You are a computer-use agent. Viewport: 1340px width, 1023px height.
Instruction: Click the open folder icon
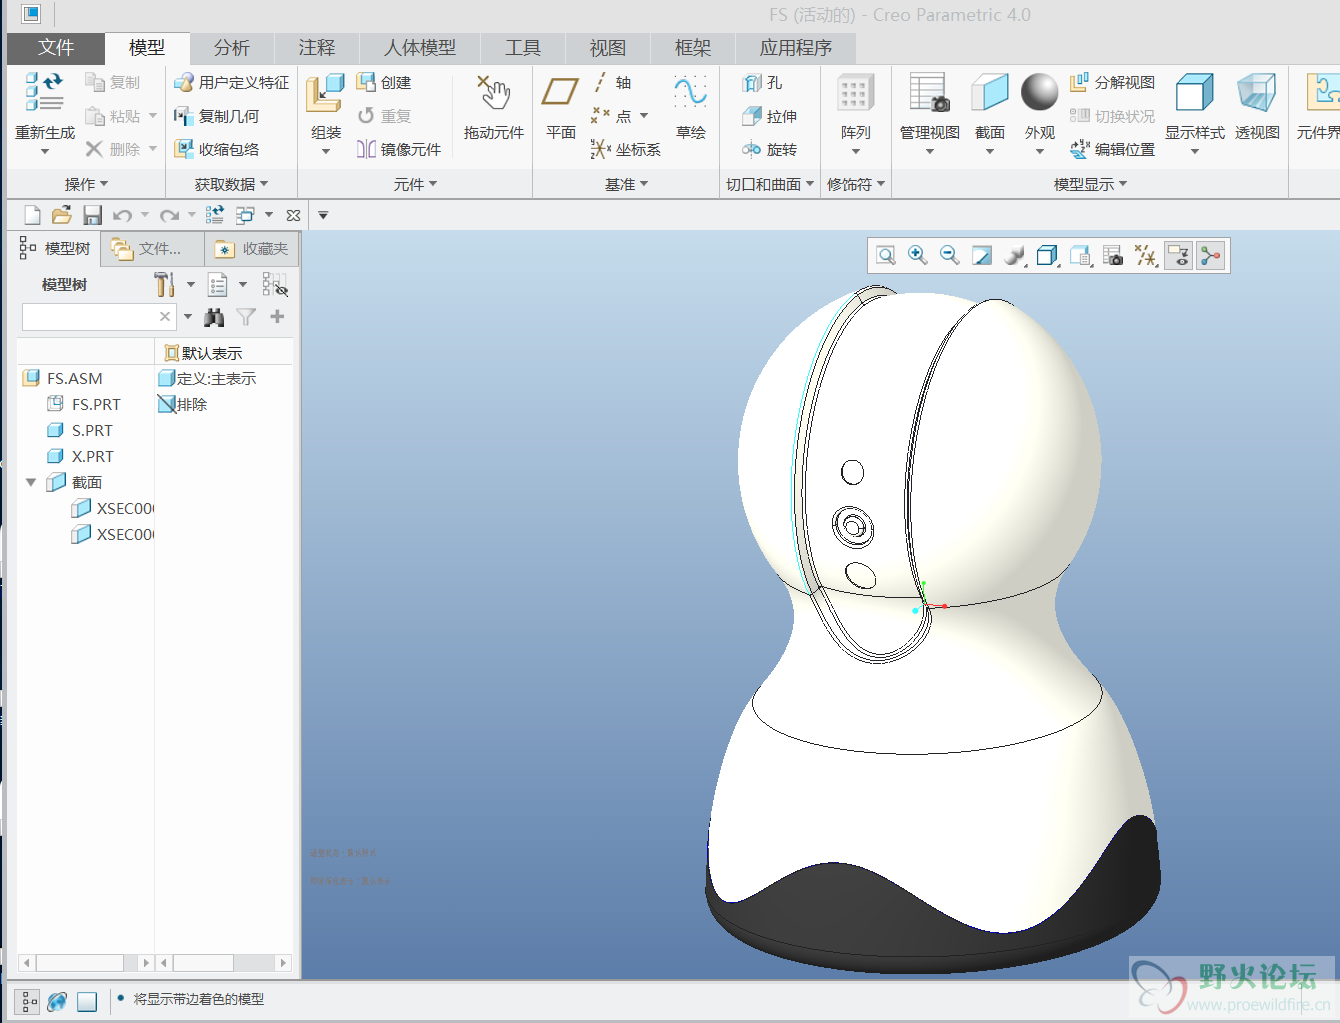click(62, 215)
